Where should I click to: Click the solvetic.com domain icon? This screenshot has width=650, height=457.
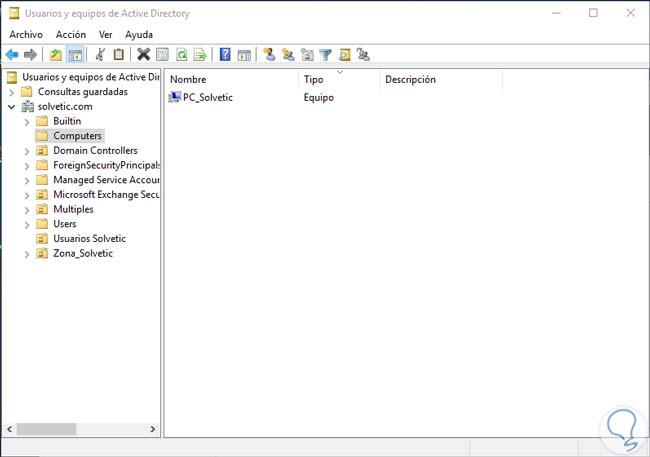28,107
